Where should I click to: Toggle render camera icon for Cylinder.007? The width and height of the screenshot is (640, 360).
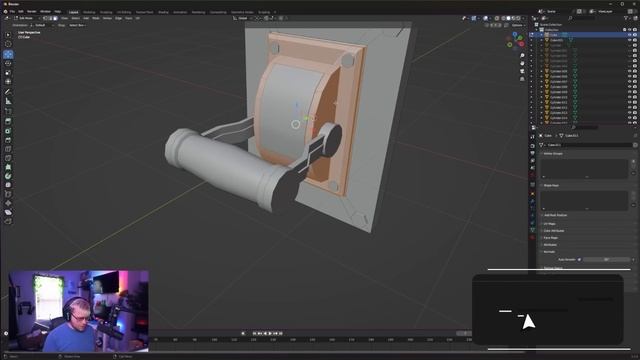pos(635,82)
